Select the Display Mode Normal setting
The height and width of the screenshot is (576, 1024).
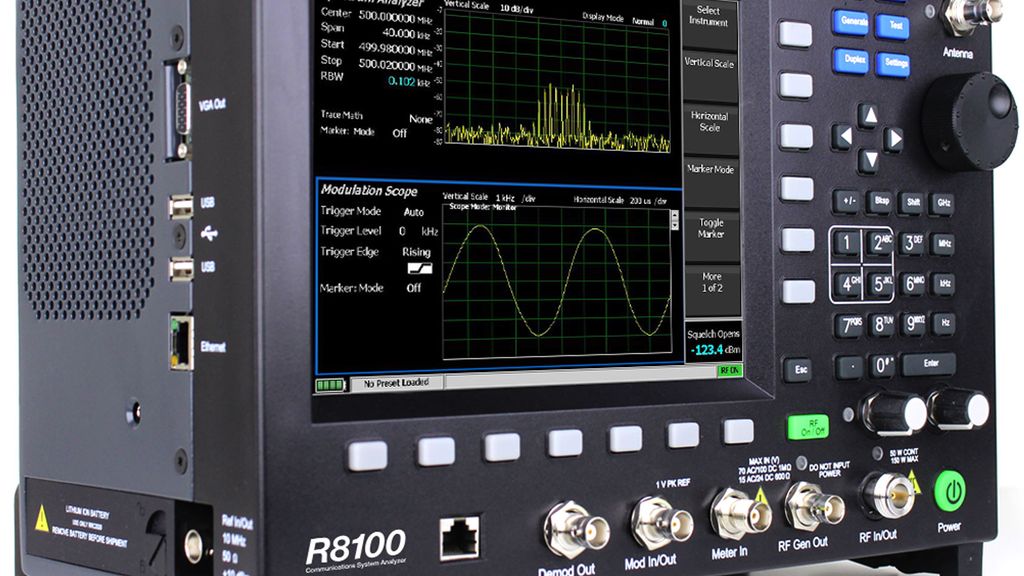pyautogui.click(x=643, y=22)
